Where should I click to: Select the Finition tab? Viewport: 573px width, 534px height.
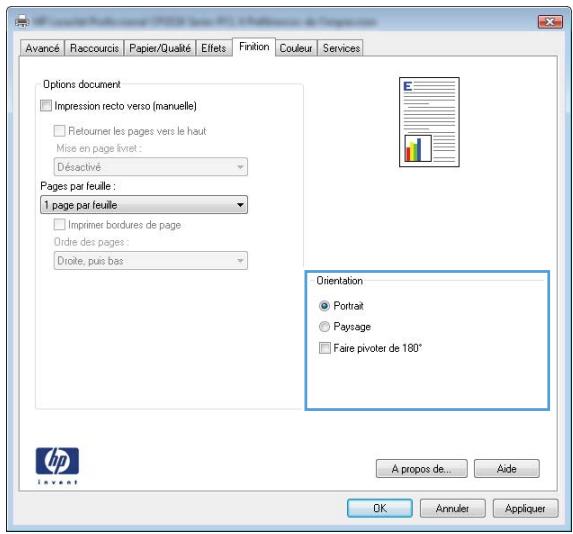point(254,47)
